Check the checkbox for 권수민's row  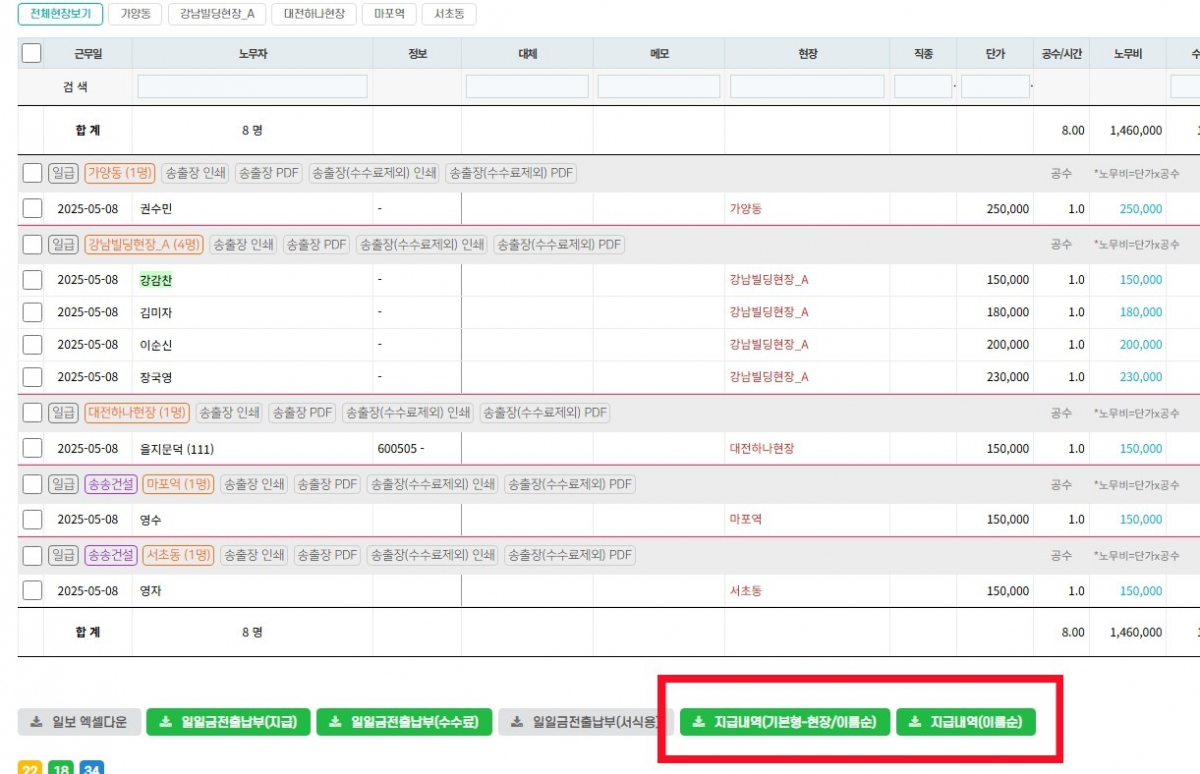[x=32, y=209]
